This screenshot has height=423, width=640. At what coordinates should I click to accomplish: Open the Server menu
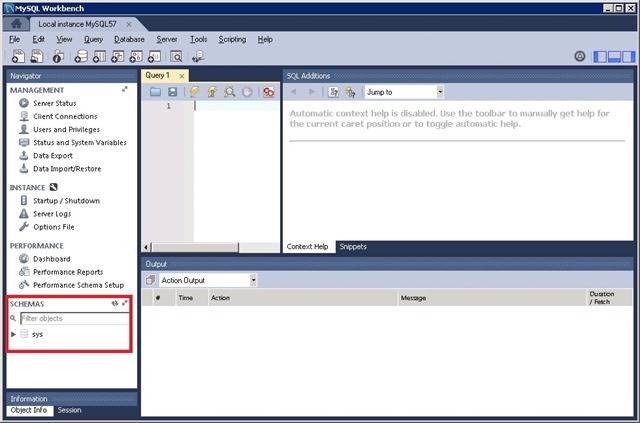coord(167,39)
